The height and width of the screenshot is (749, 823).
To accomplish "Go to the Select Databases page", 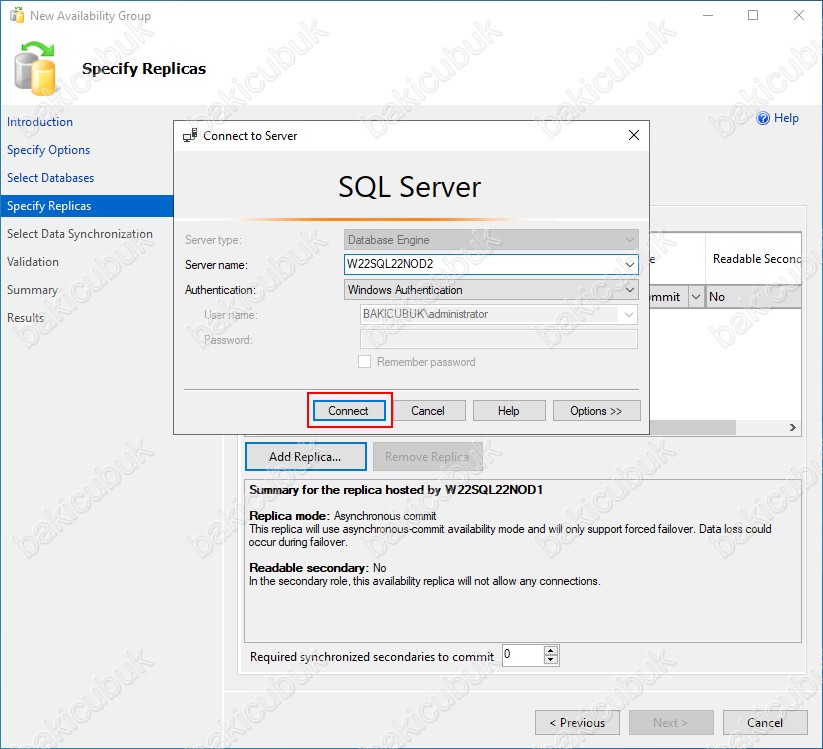I will [50, 178].
